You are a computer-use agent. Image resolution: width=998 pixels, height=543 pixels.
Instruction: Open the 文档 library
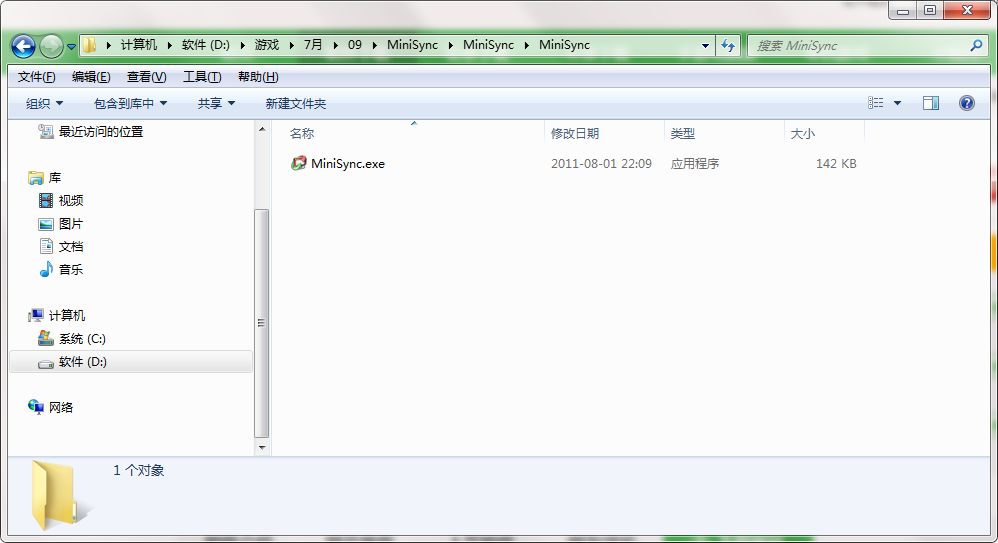tap(71, 246)
